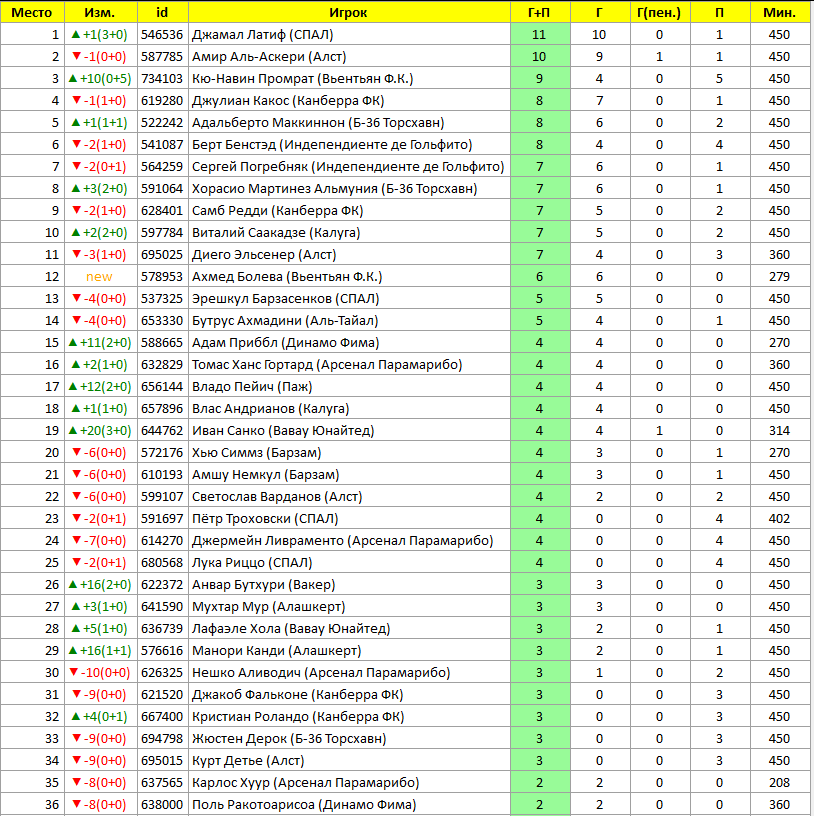
Task: Select 'Диего Эльсенер (Алст)' cell
Action: pyautogui.click(x=349, y=254)
